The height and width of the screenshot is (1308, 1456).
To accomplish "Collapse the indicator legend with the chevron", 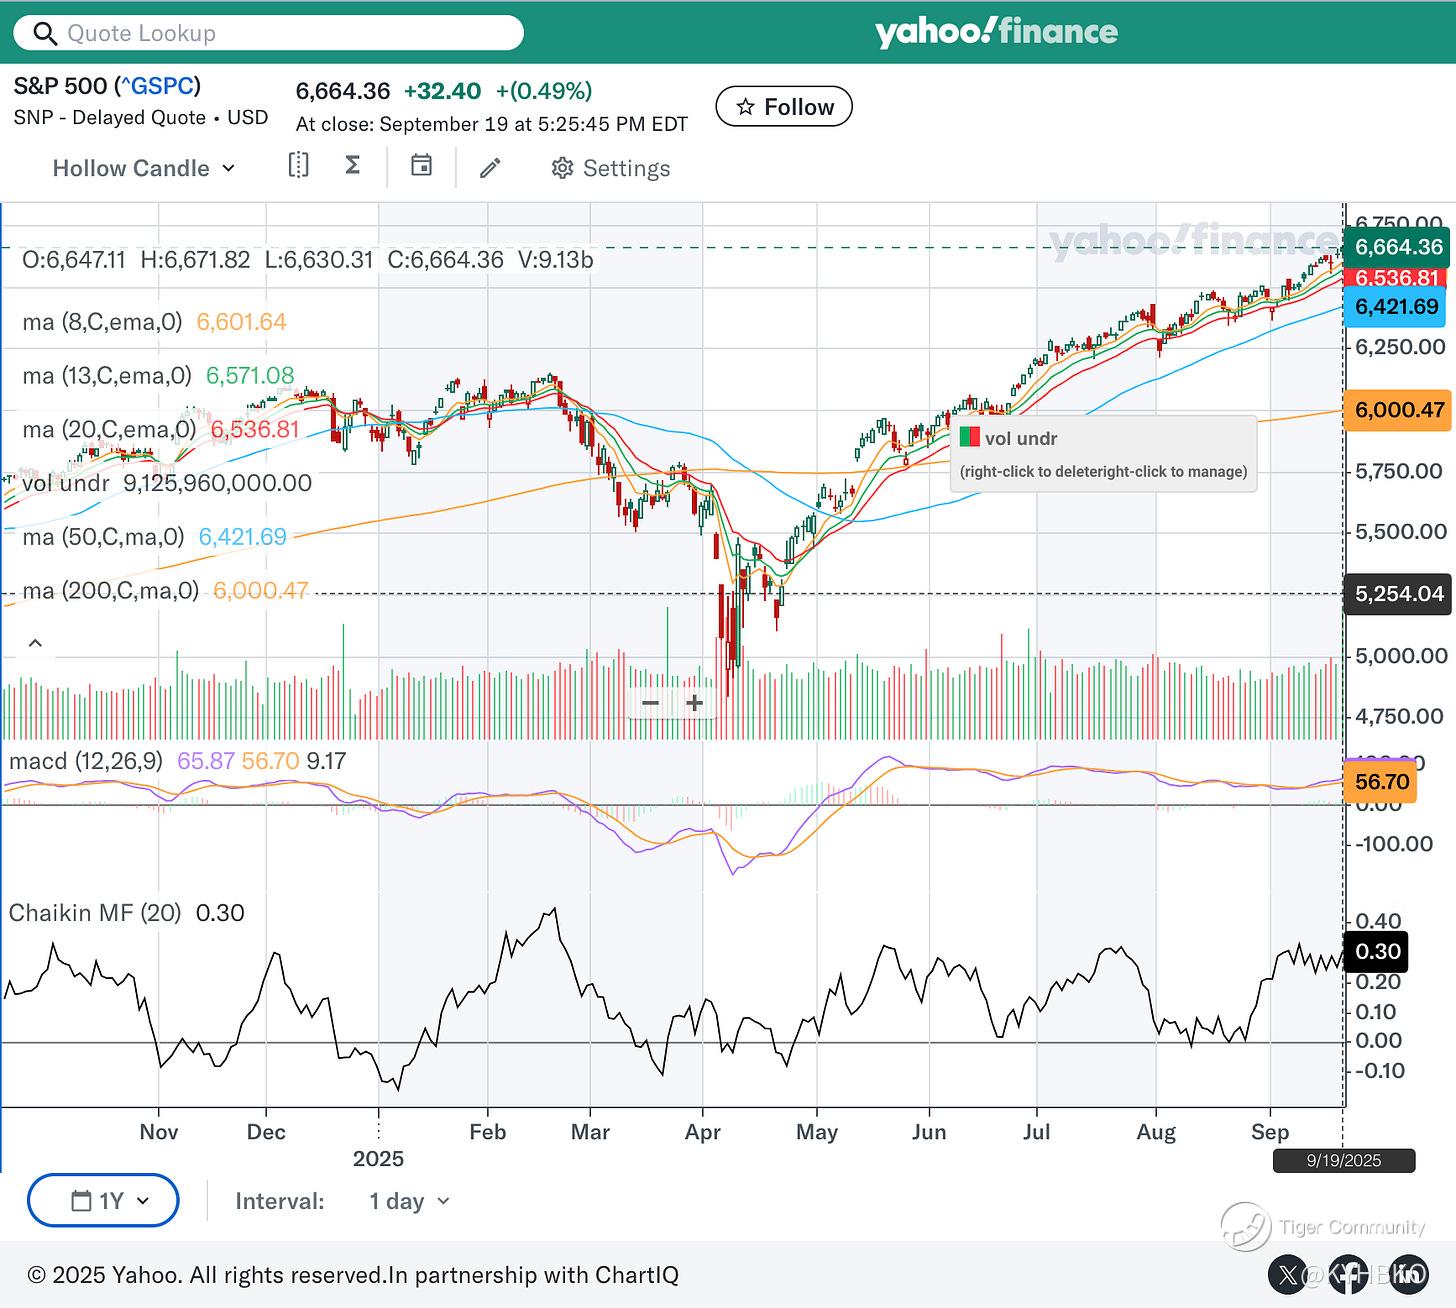I will click(x=35, y=643).
